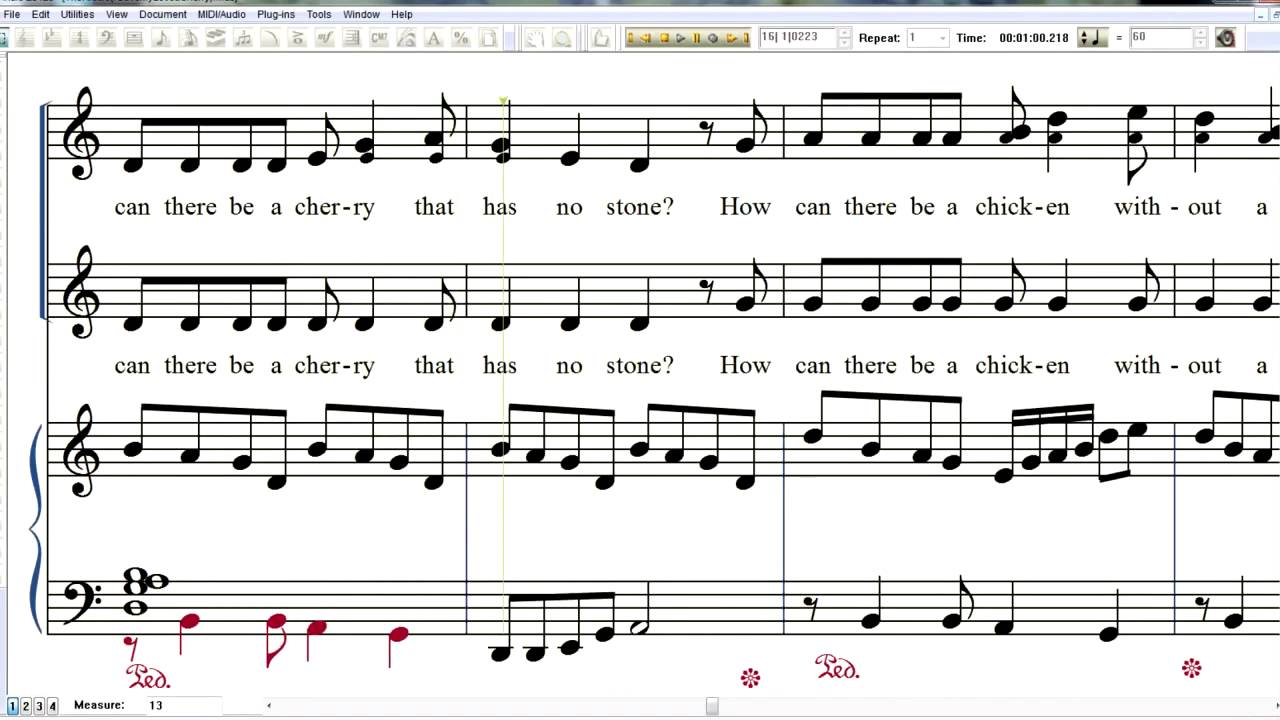Open the Plug-ins menu
This screenshot has width=1280, height=720.
click(x=276, y=14)
